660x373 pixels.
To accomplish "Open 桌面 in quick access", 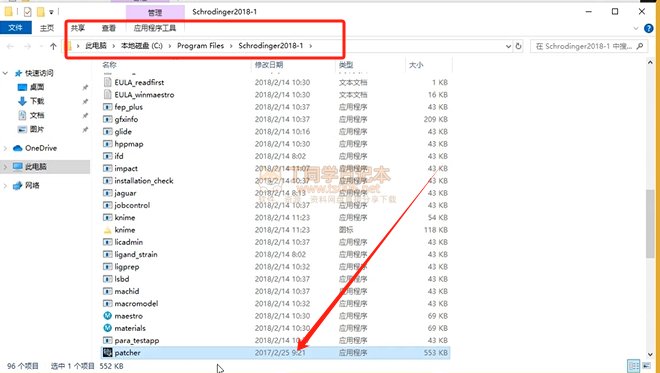I will (x=37, y=87).
